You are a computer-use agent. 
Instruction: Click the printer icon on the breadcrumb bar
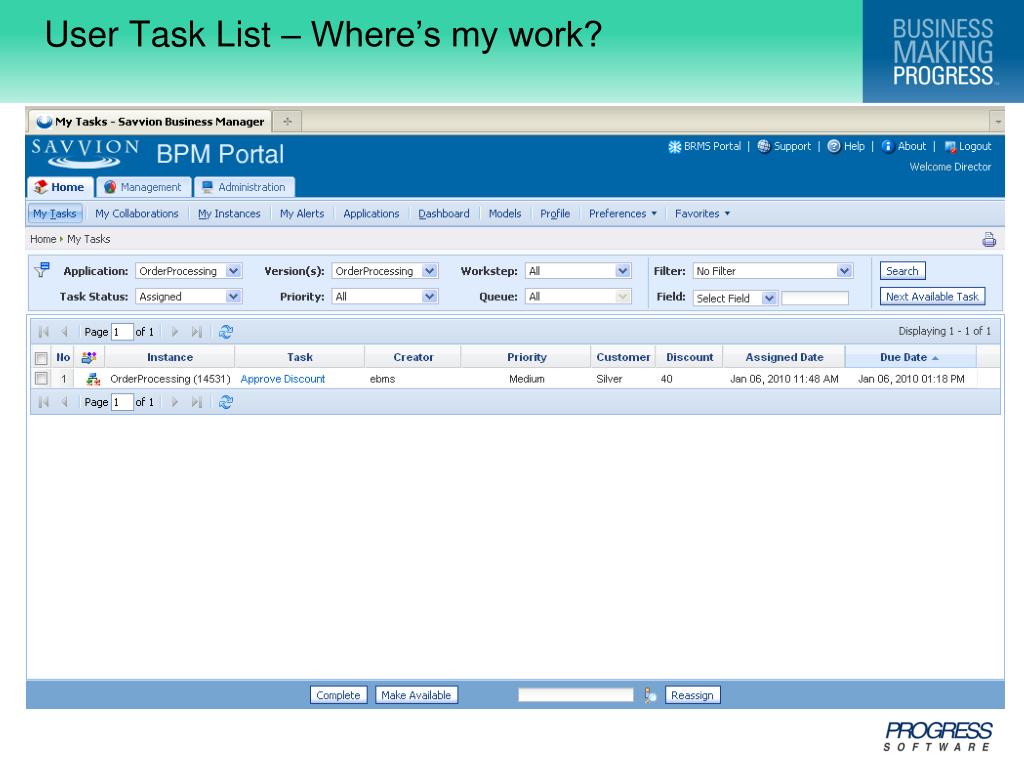989,240
